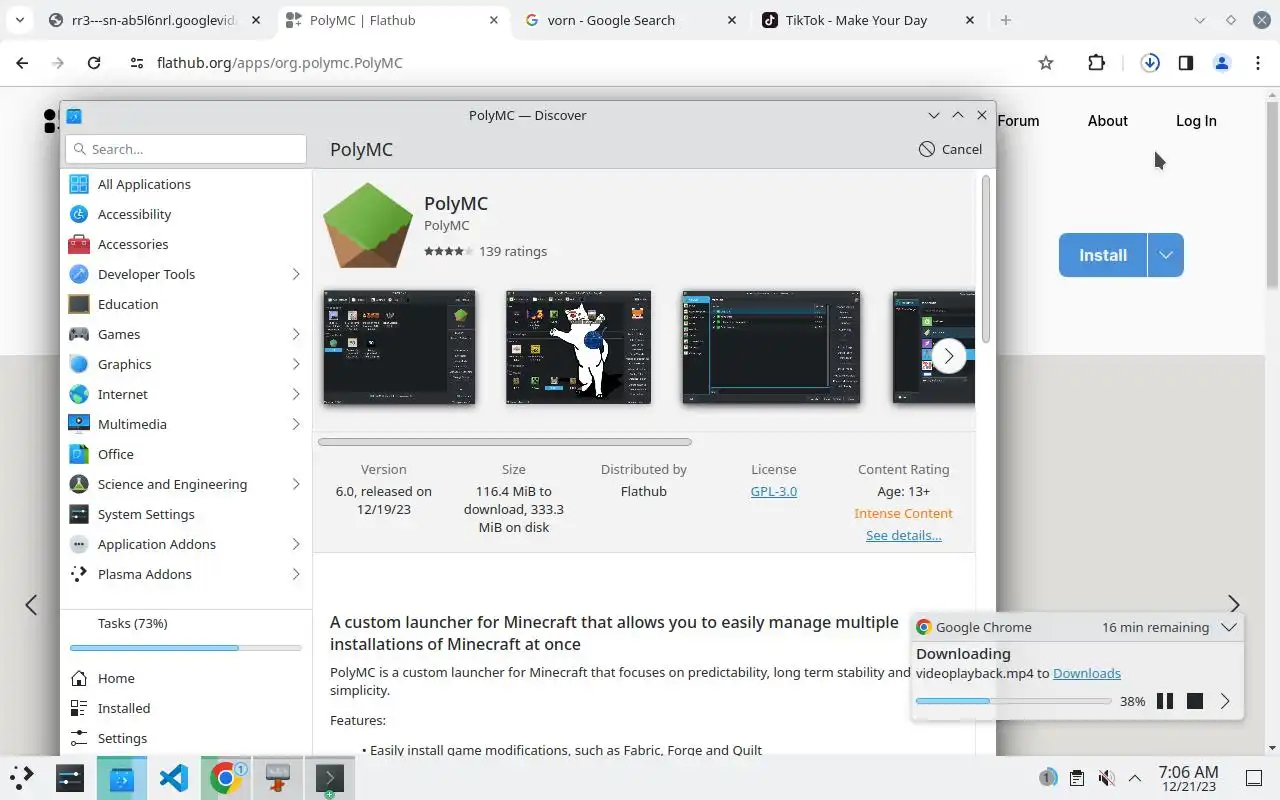This screenshot has height=800, width=1280.
Task: Open the Installed applications list
Action: pos(186,708)
